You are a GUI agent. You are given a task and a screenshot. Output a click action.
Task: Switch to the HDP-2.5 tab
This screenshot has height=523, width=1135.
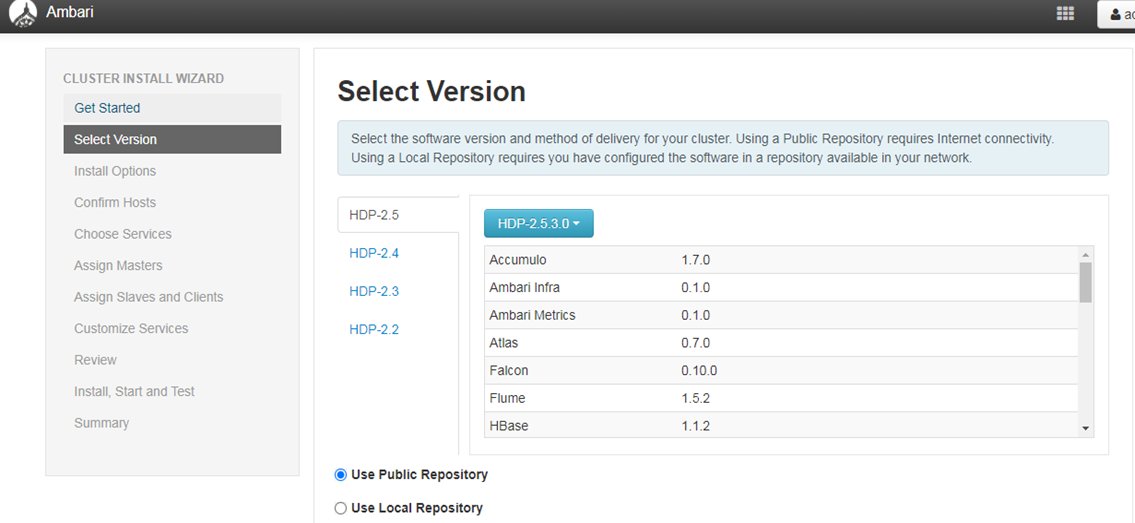tap(398, 215)
